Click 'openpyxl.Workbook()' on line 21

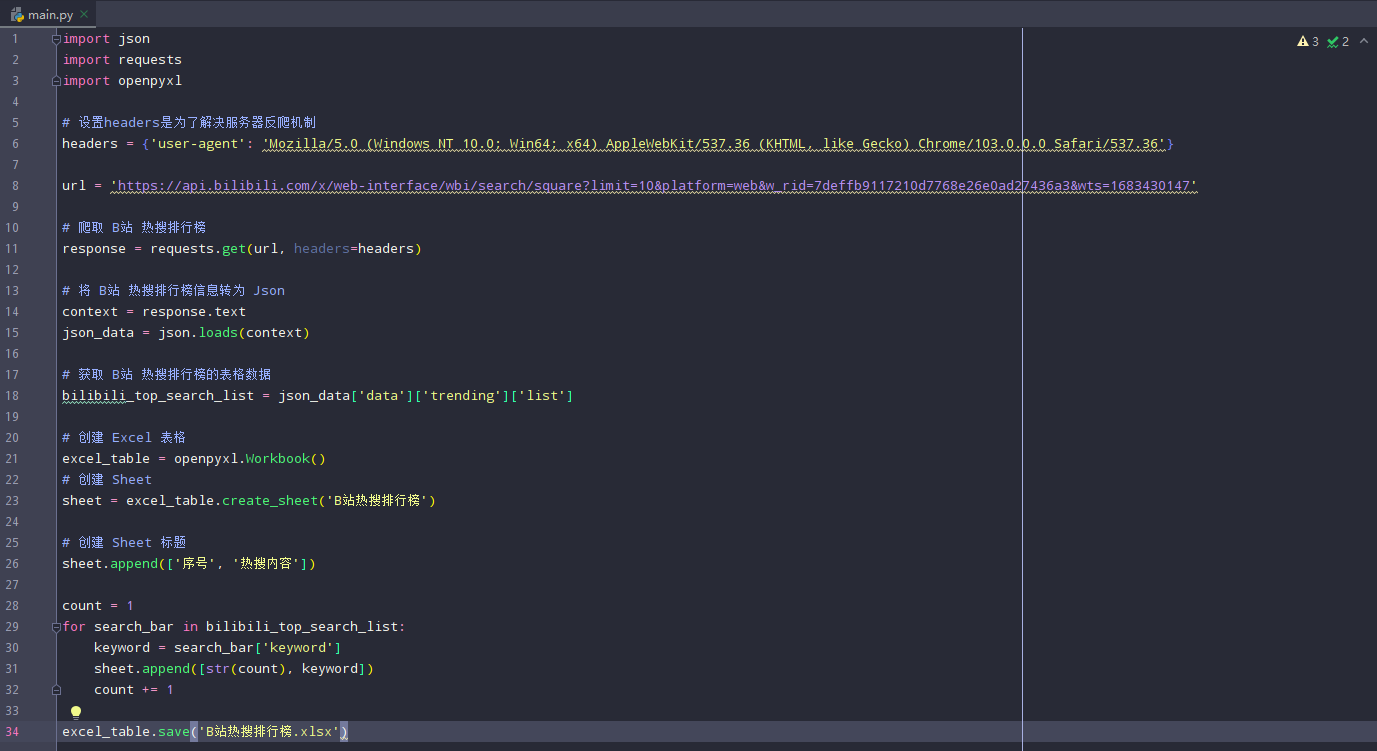tap(250, 459)
